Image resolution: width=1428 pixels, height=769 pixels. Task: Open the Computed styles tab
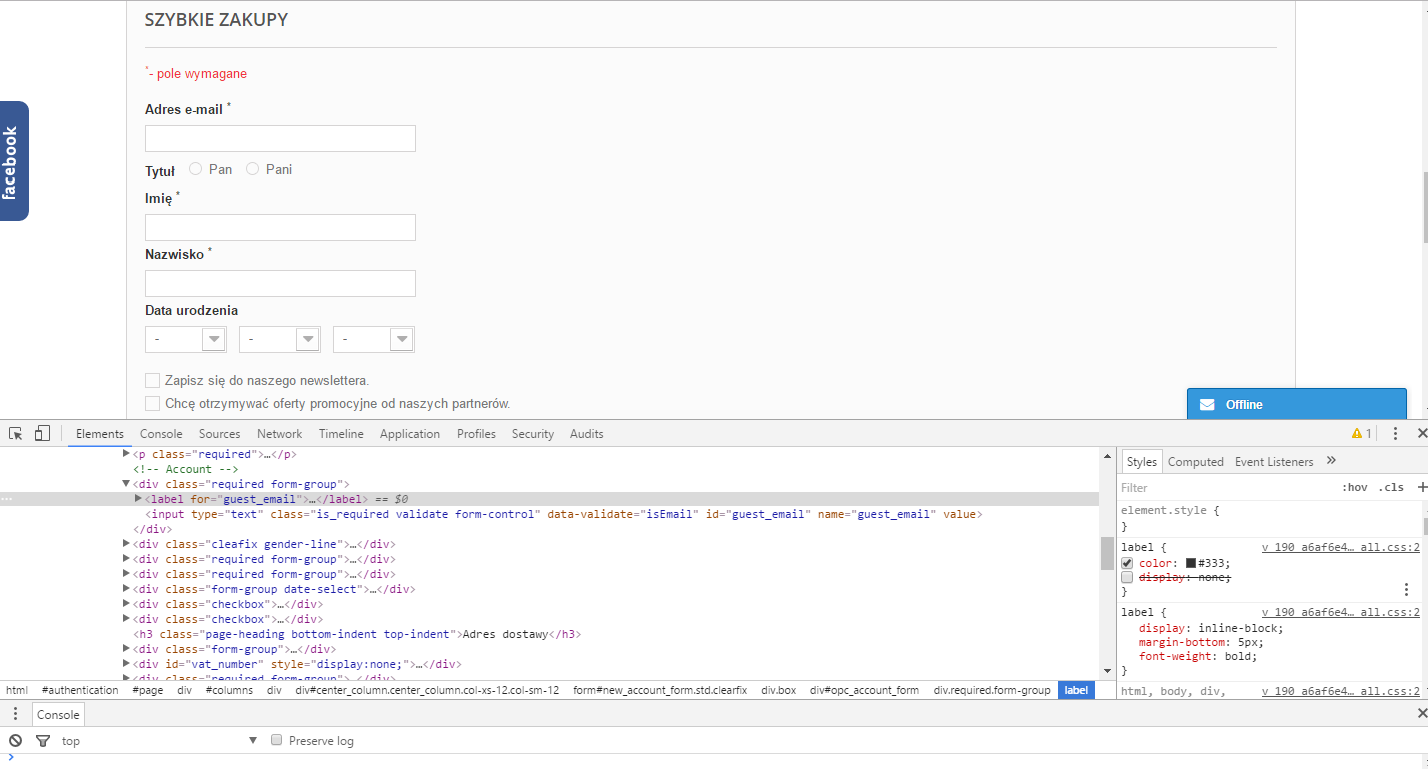(1195, 462)
